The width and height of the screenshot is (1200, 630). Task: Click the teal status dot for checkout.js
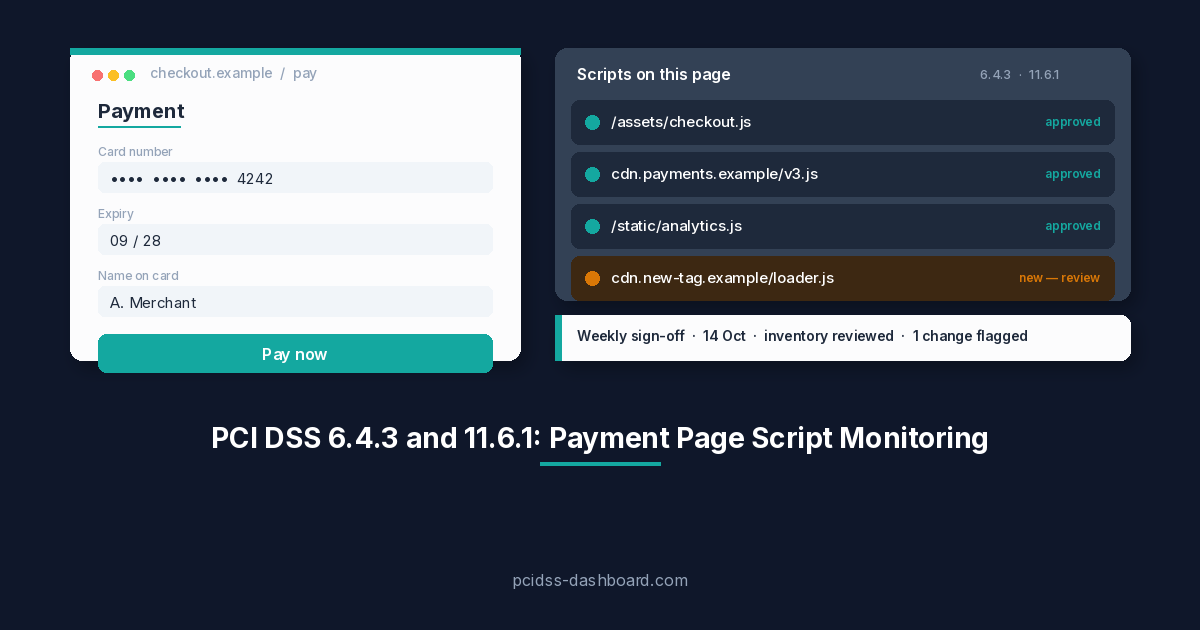coord(592,122)
